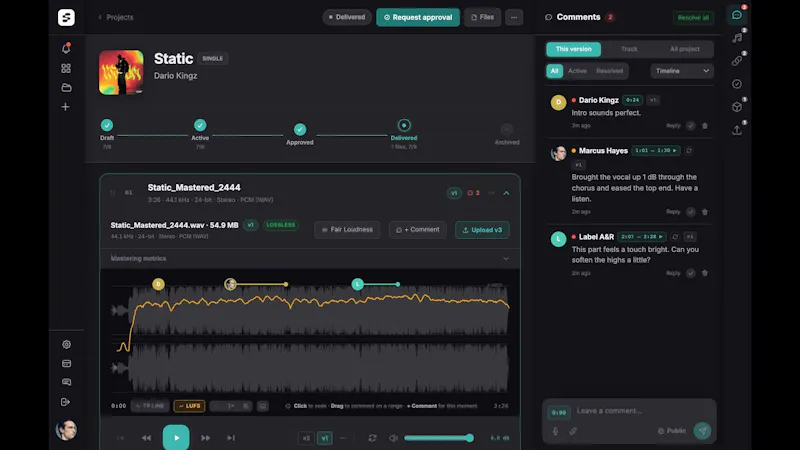Screen dimensions: 800x450
Task: Show only Active comments filter
Action: point(577,71)
